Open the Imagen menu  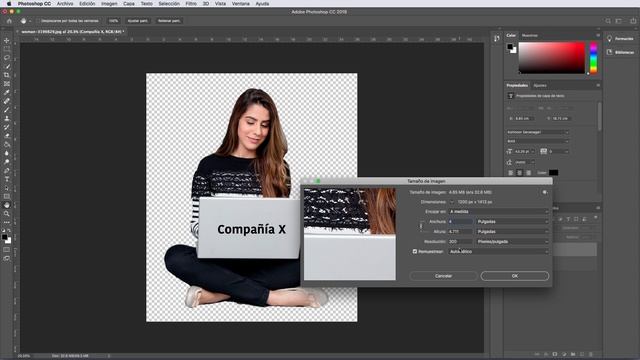click(109, 4)
